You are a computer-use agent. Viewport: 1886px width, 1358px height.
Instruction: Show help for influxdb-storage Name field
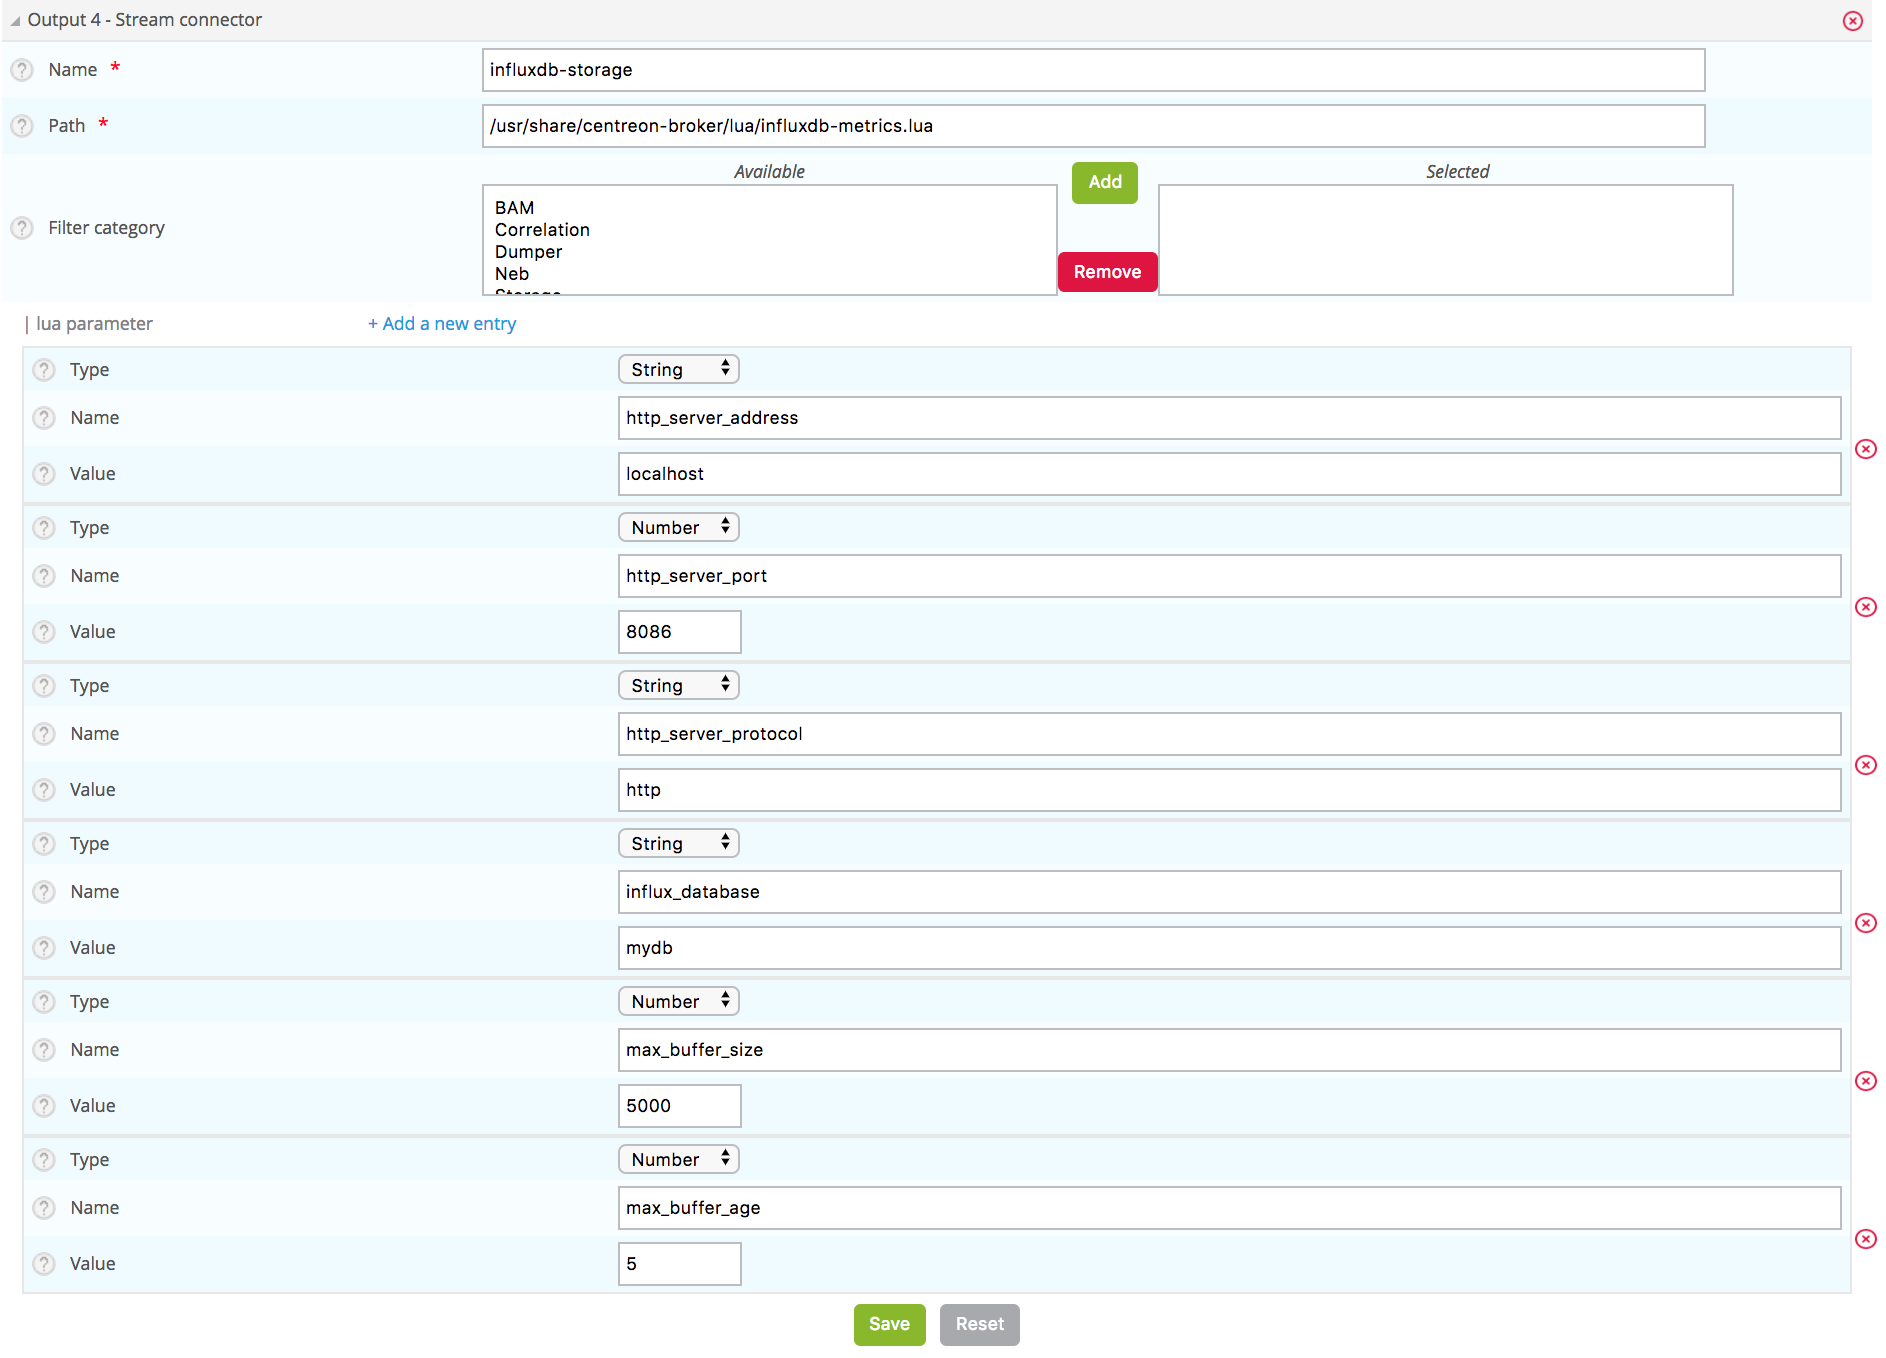[22, 70]
